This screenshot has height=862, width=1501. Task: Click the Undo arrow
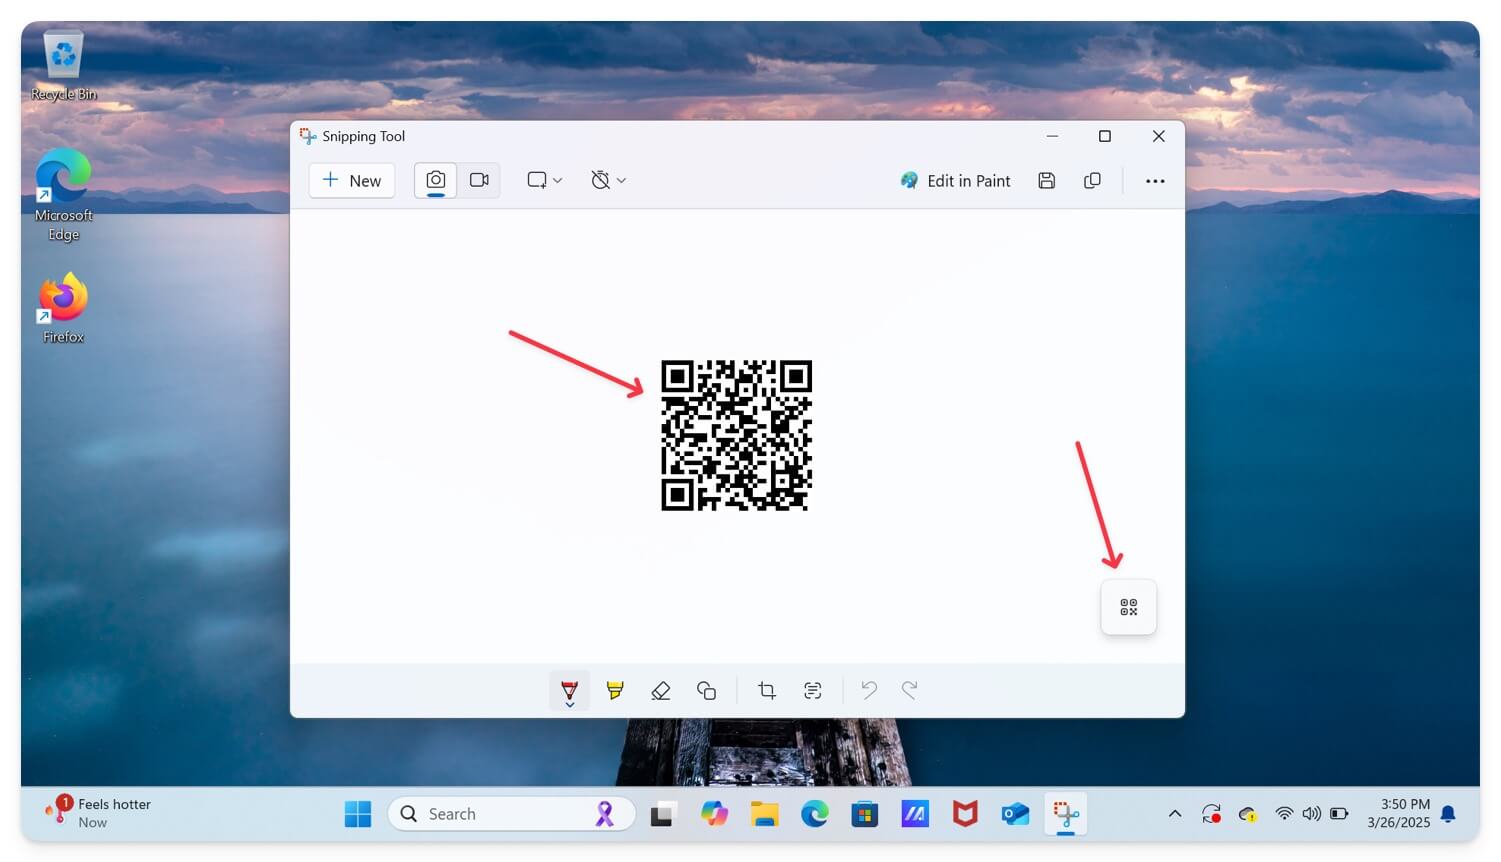(x=869, y=690)
